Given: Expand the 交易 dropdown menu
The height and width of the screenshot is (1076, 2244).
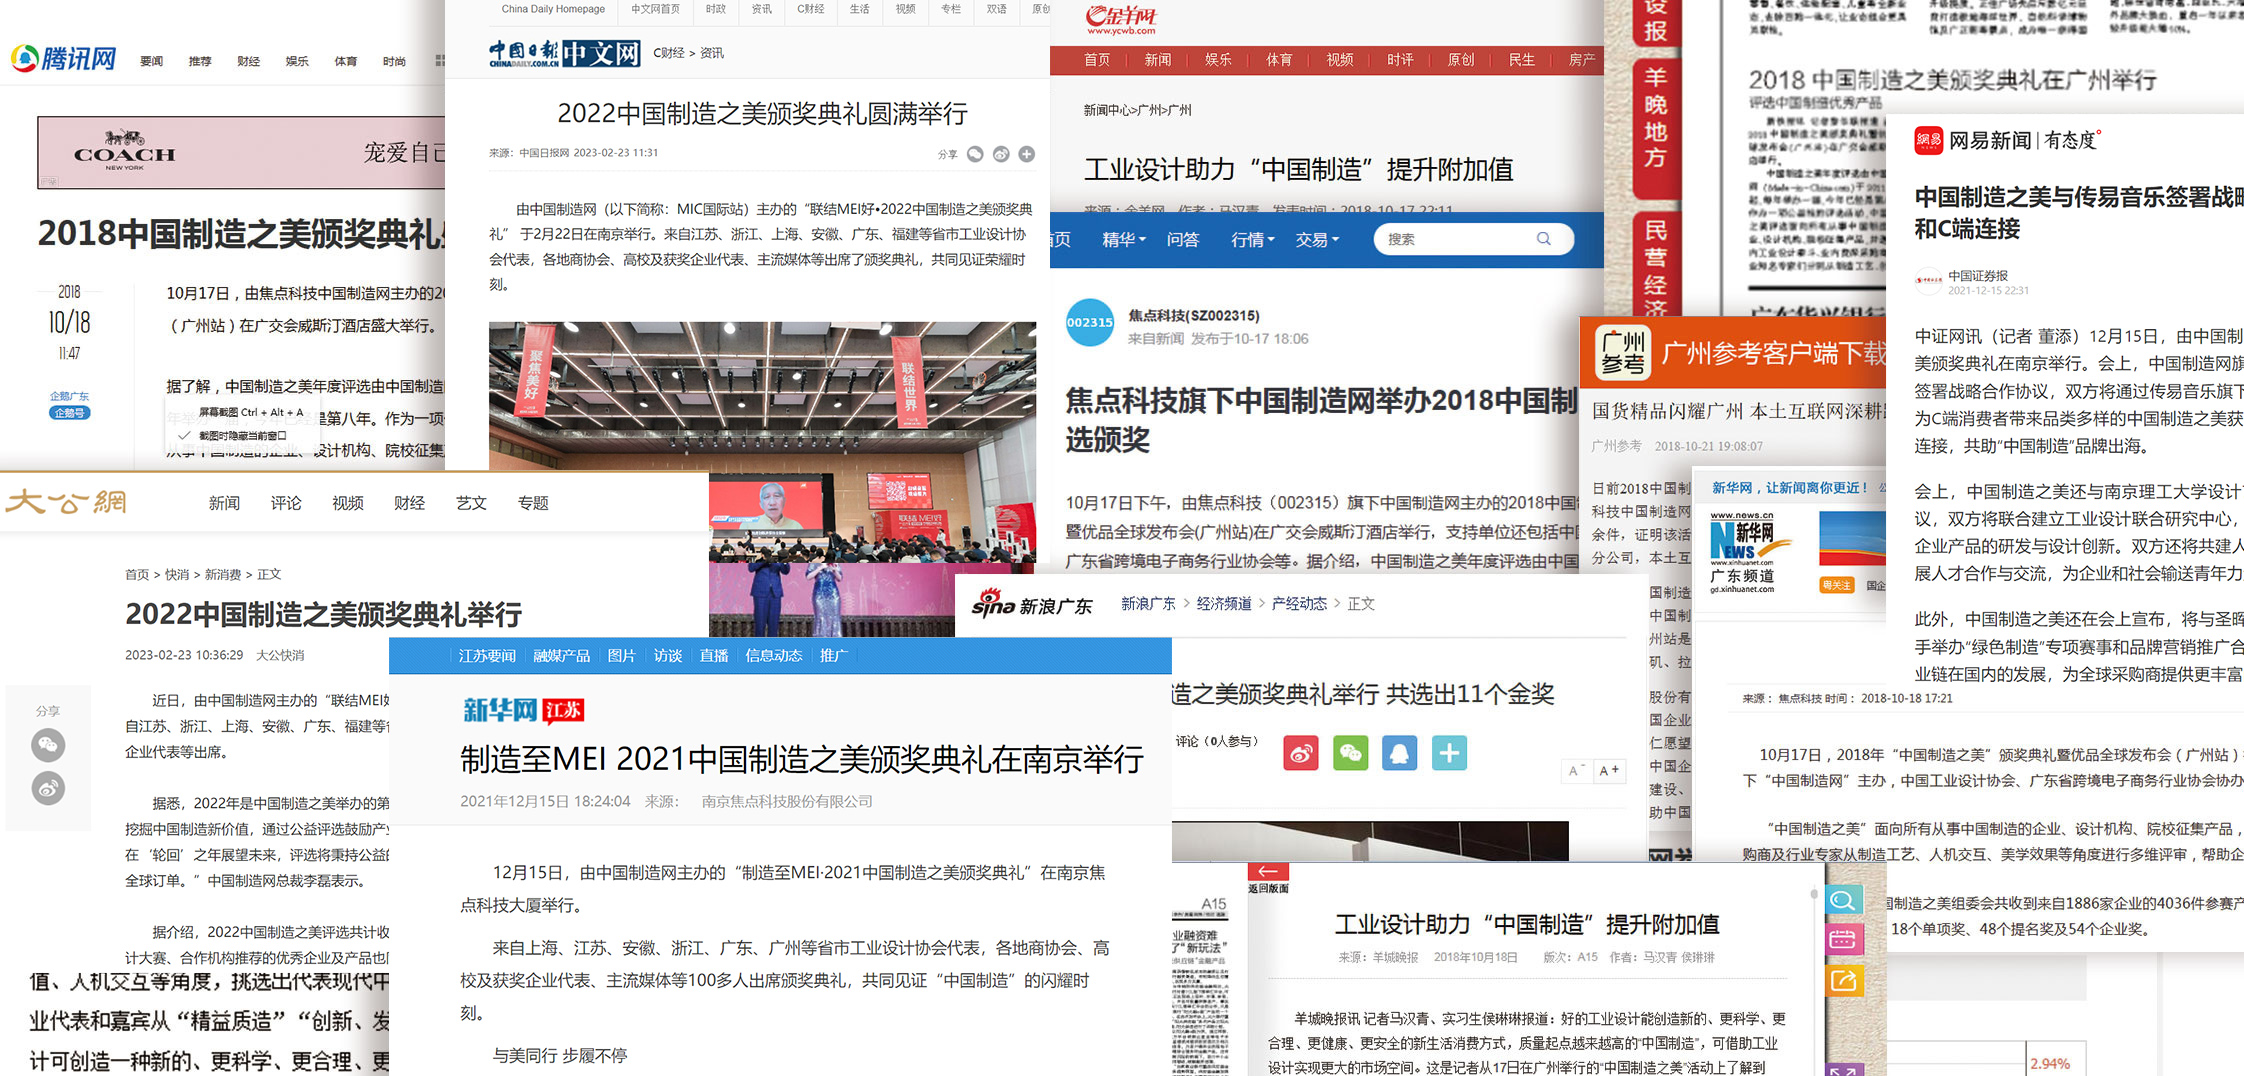Looking at the screenshot, I should 1316,240.
